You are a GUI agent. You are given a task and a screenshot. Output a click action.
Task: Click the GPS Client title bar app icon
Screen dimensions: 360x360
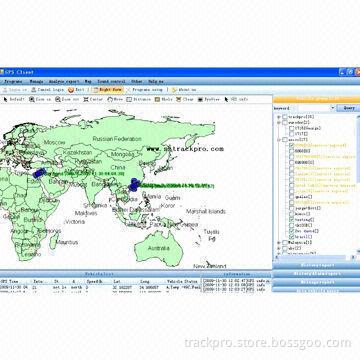[x=1, y=72]
